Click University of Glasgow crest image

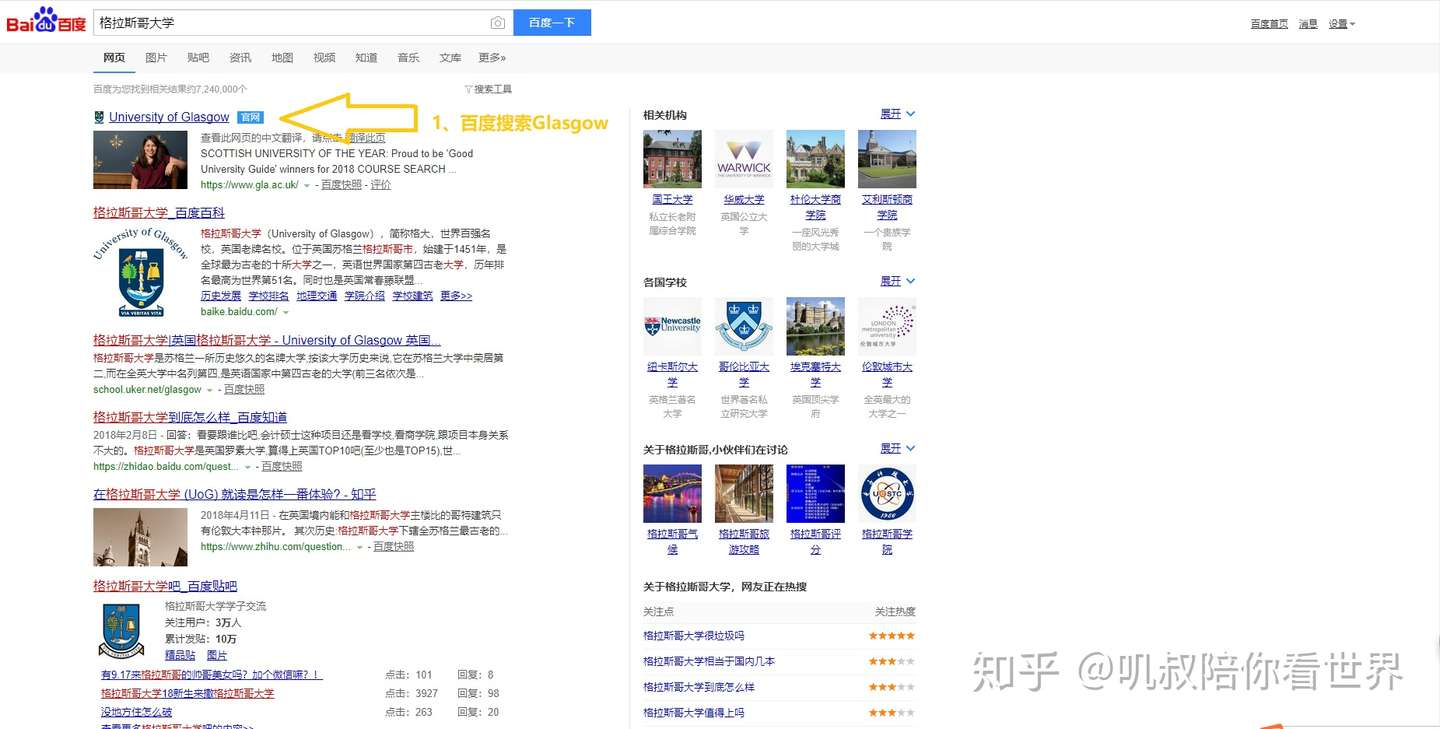140,272
